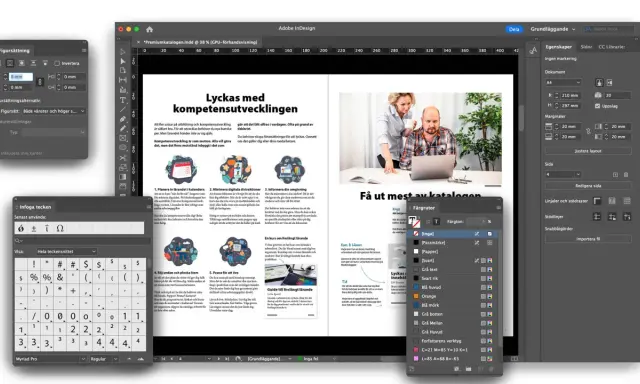Choose the Ellipse tool in toolbox
Screen dimensions: 640x384
click(x=123, y=148)
